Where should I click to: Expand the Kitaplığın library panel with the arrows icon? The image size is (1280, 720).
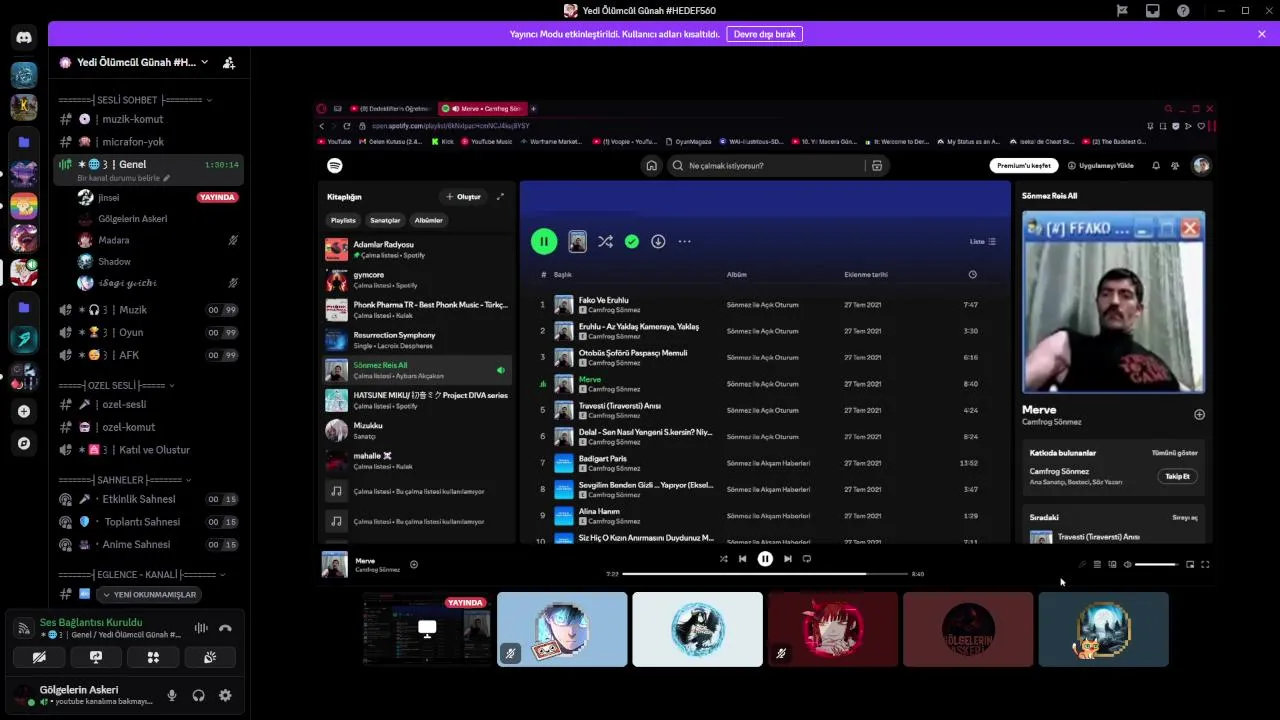point(500,197)
